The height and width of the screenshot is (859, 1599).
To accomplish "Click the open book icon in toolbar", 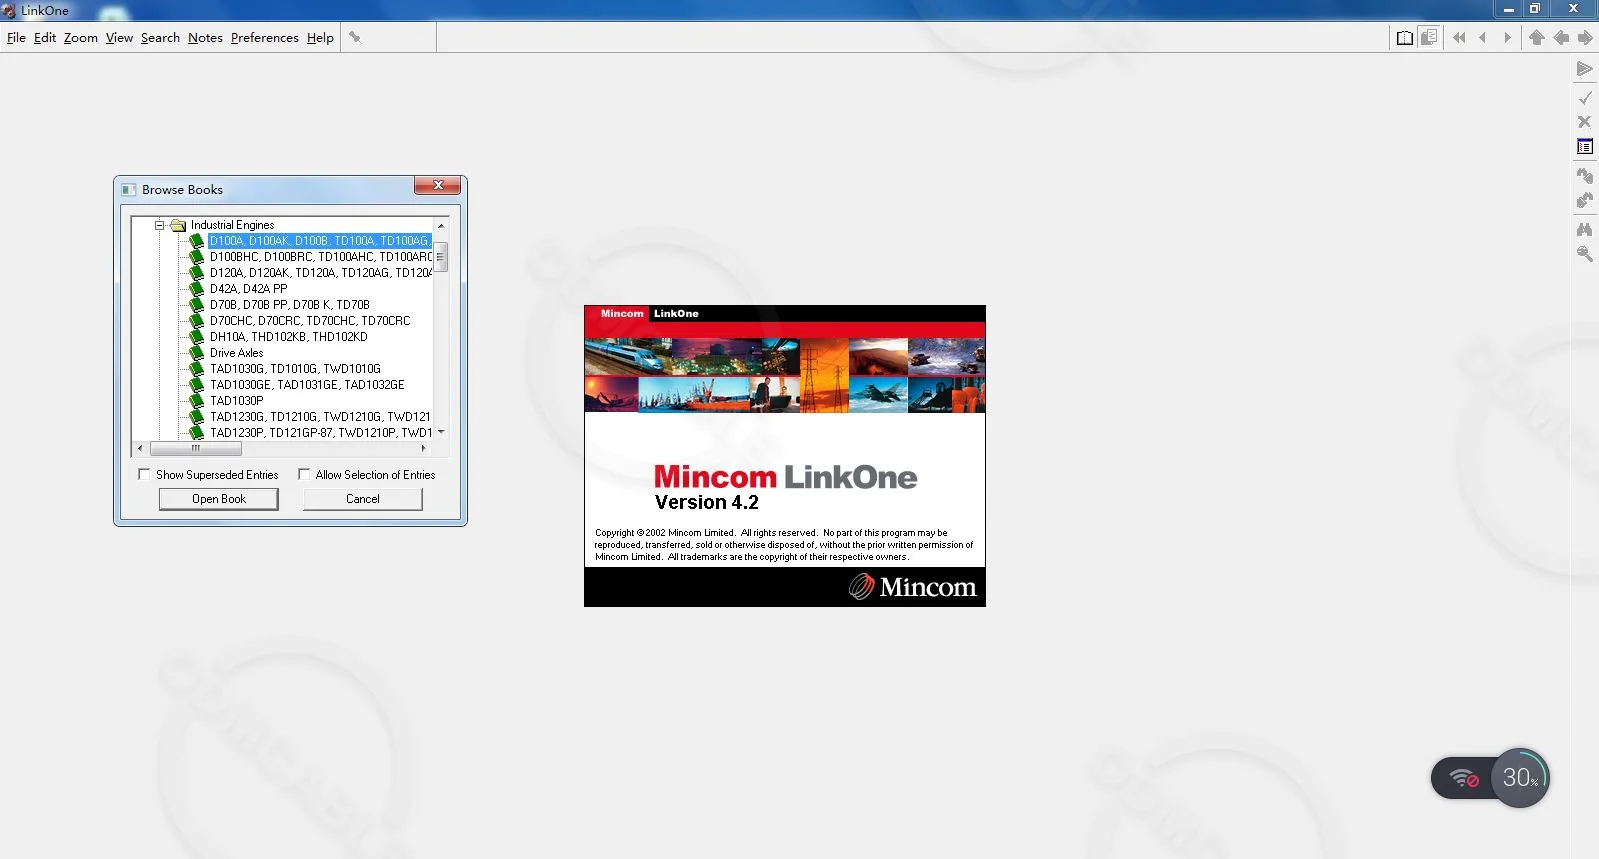I will point(1405,38).
